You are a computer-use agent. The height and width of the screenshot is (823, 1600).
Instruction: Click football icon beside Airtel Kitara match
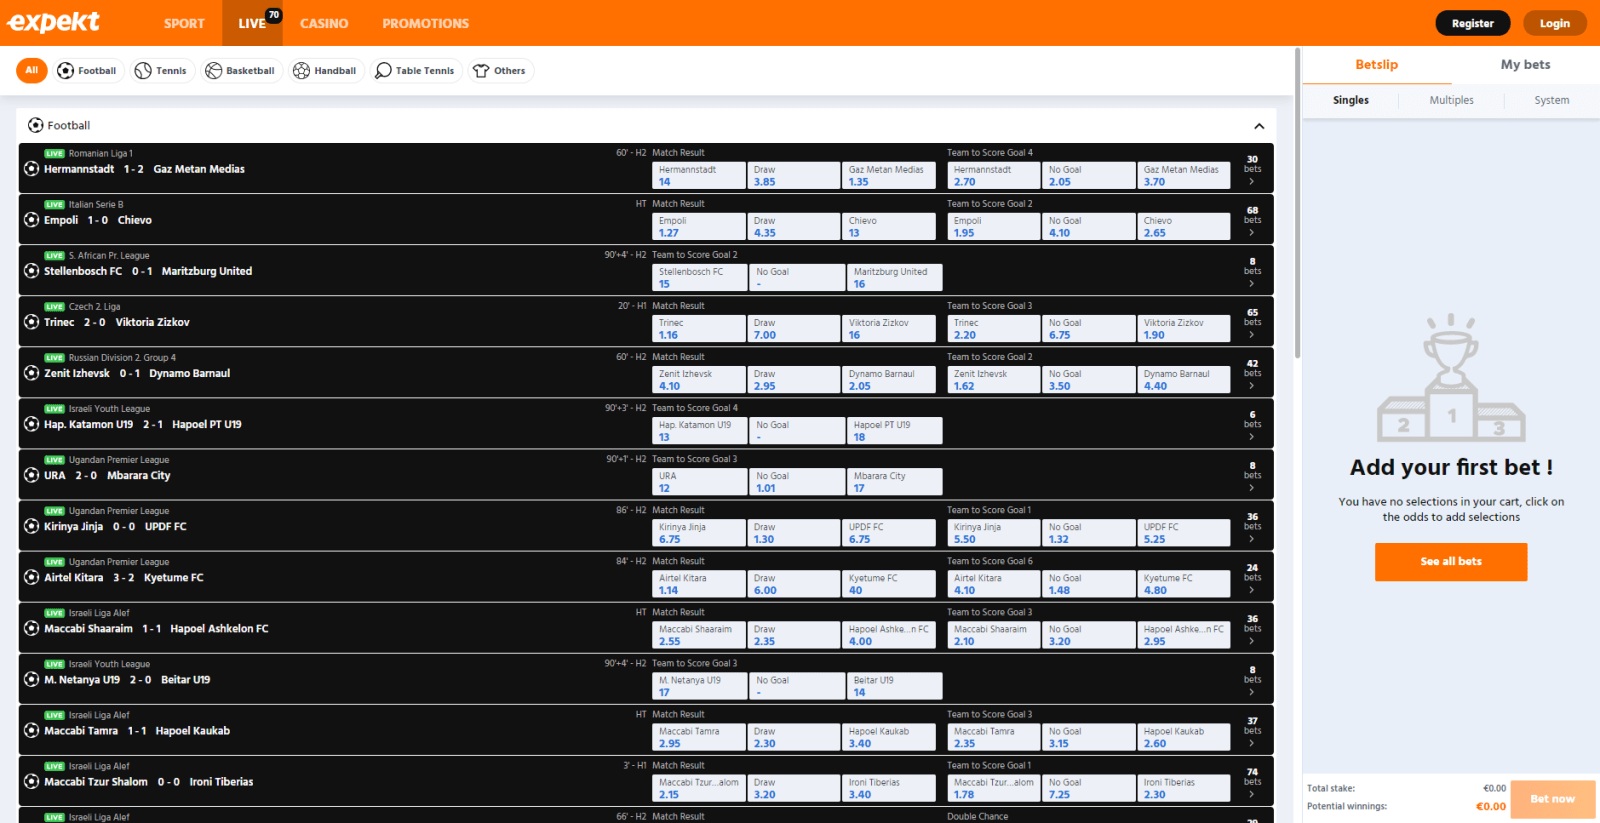click(32, 577)
